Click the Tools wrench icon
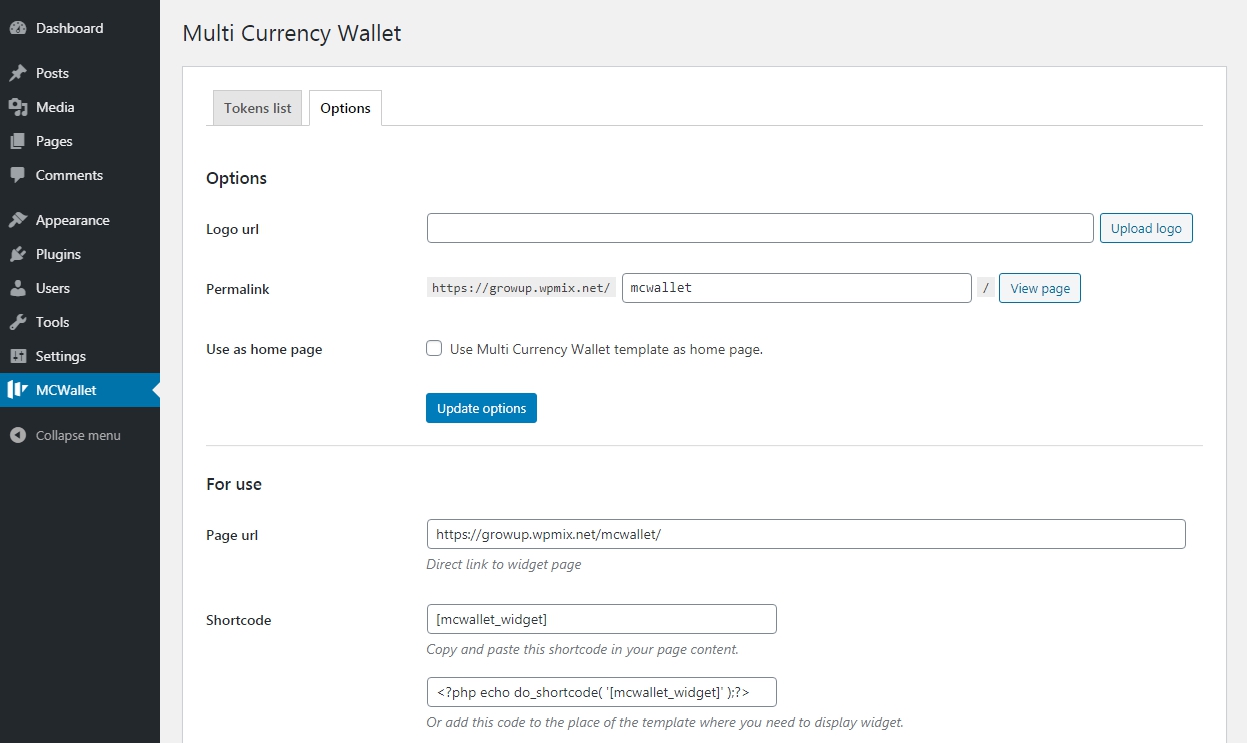1247x743 pixels. click(17, 322)
